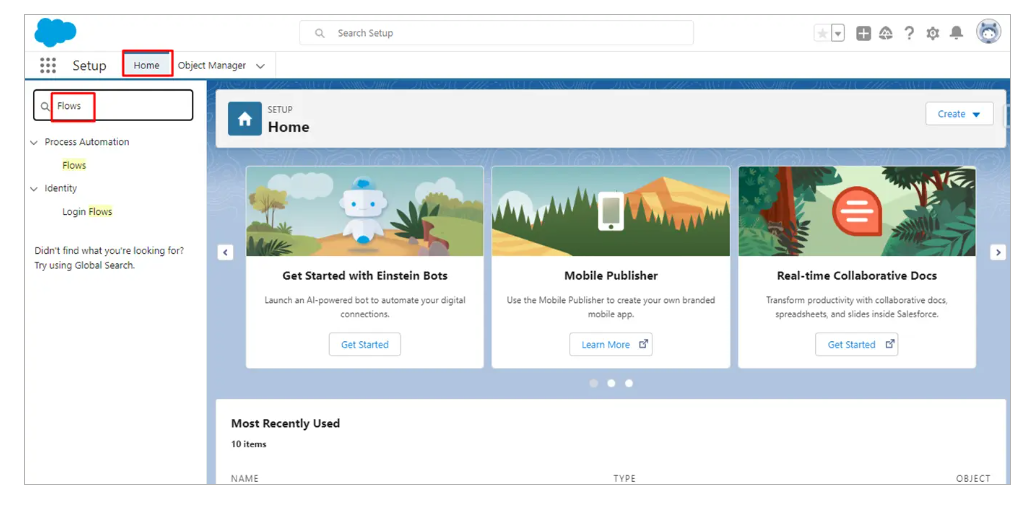
Task: Click the Salesforce cloud logo
Action: point(55,32)
